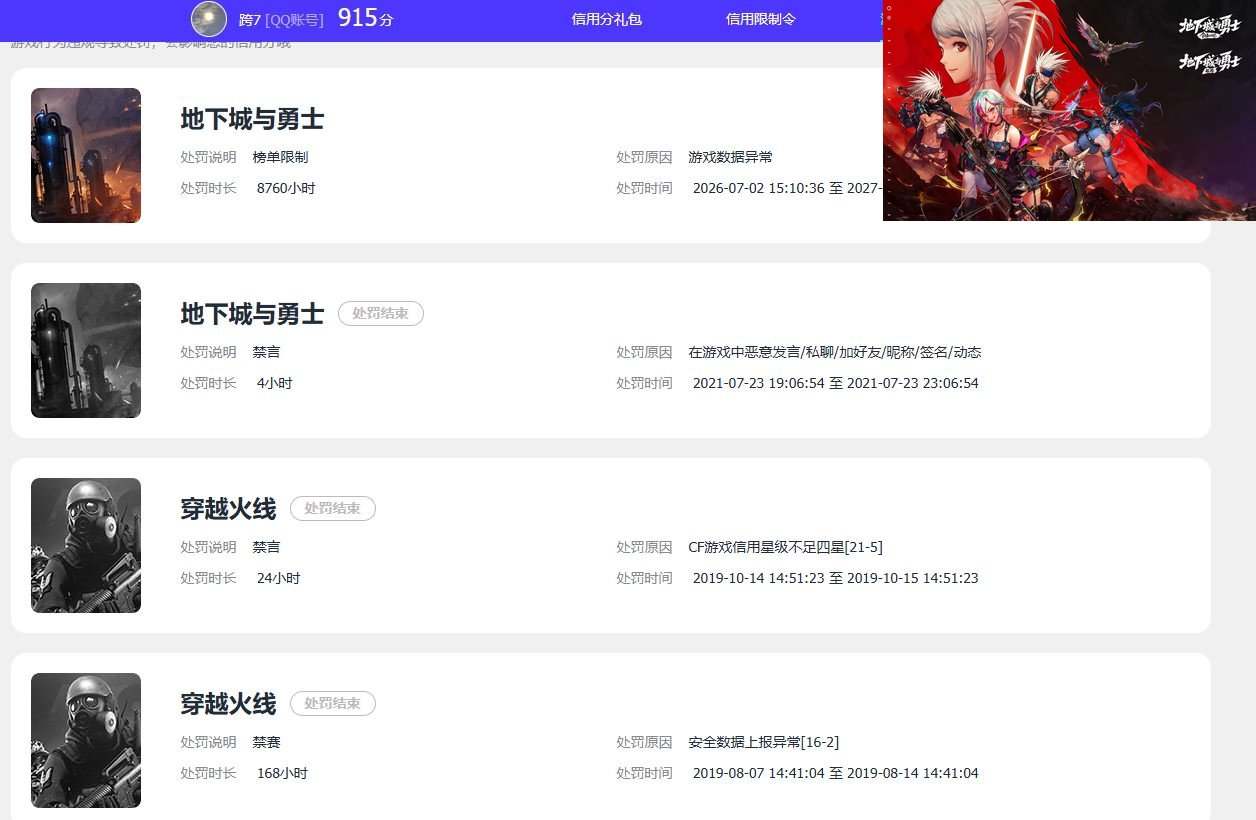Screen dimensions: 1256x820
Task: Select the 24小时 duration value
Action: pyautogui.click(x=278, y=578)
